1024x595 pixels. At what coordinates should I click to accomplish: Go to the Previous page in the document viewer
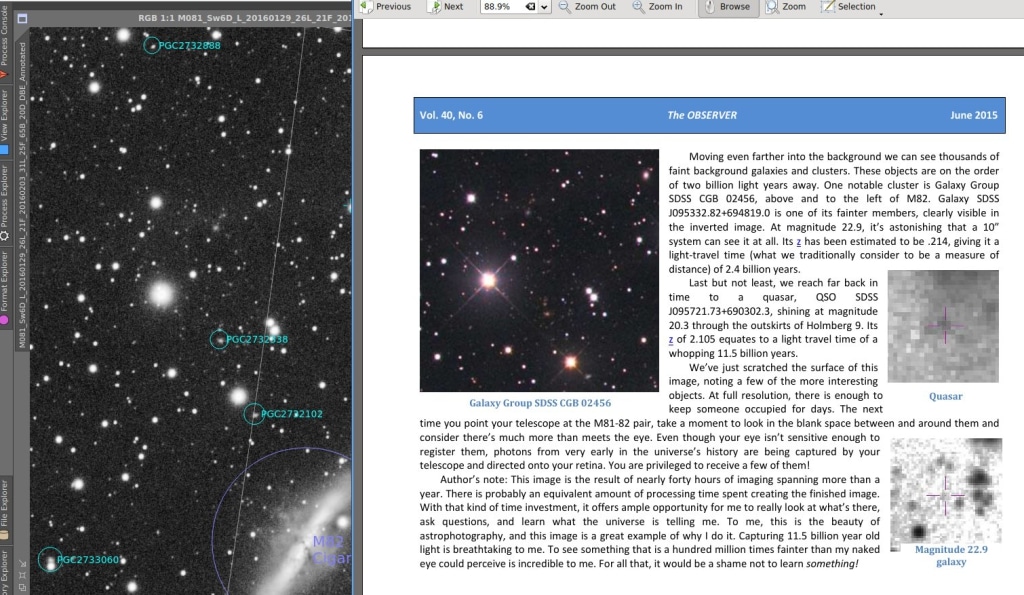(x=385, y=7)
